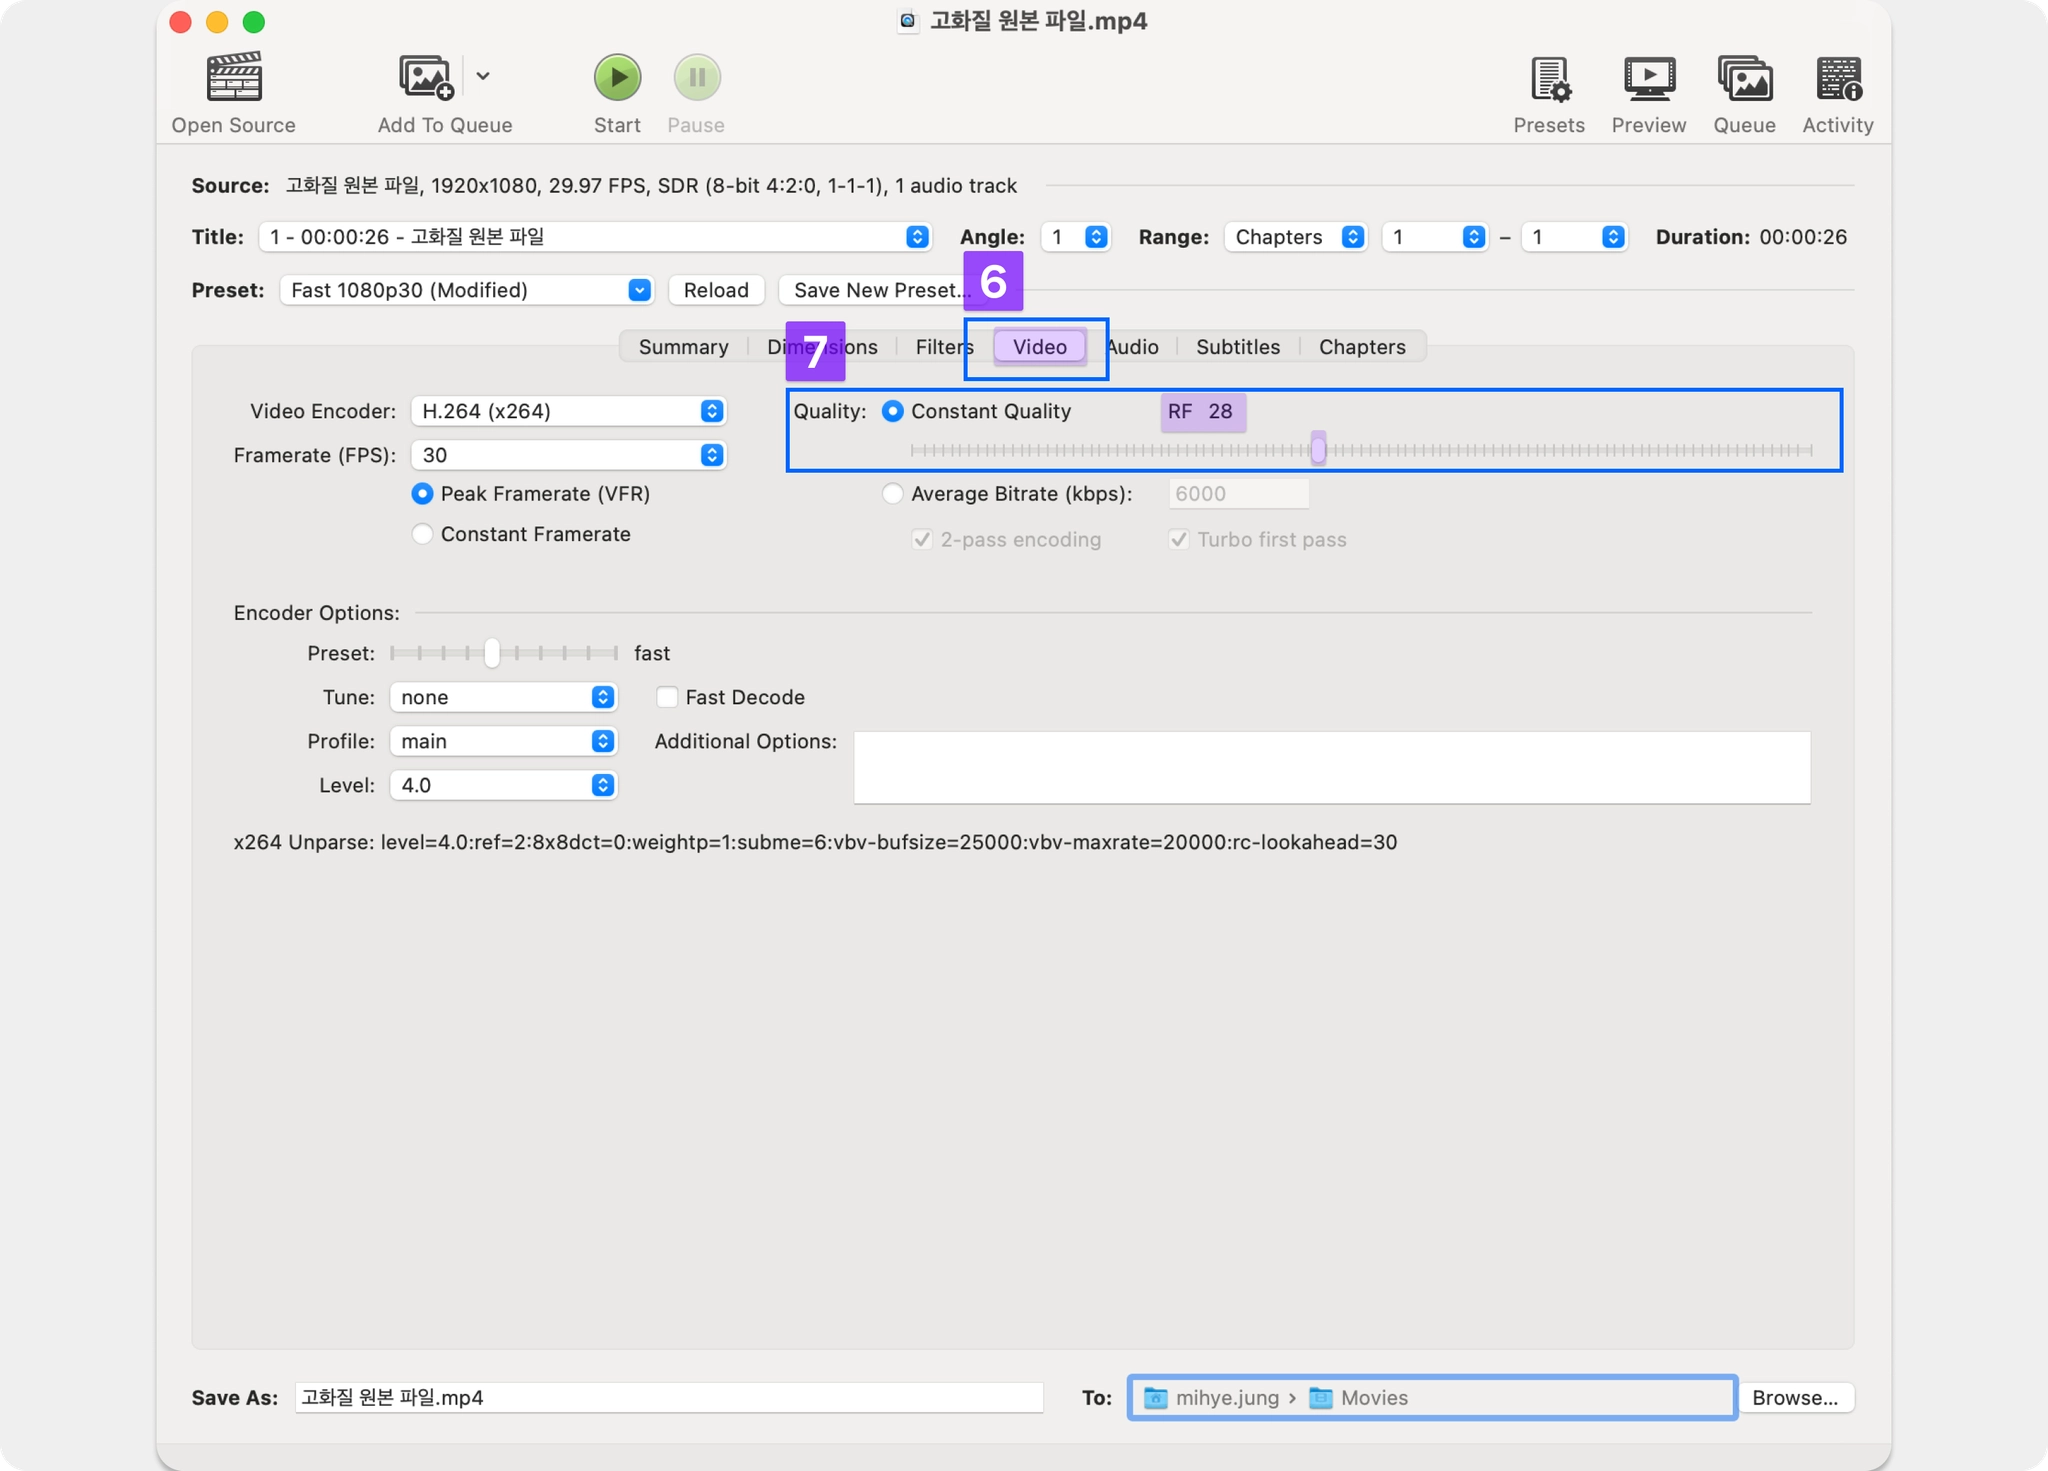Expand the Add To Queue dropdown arrow

(x=483, y=76)
